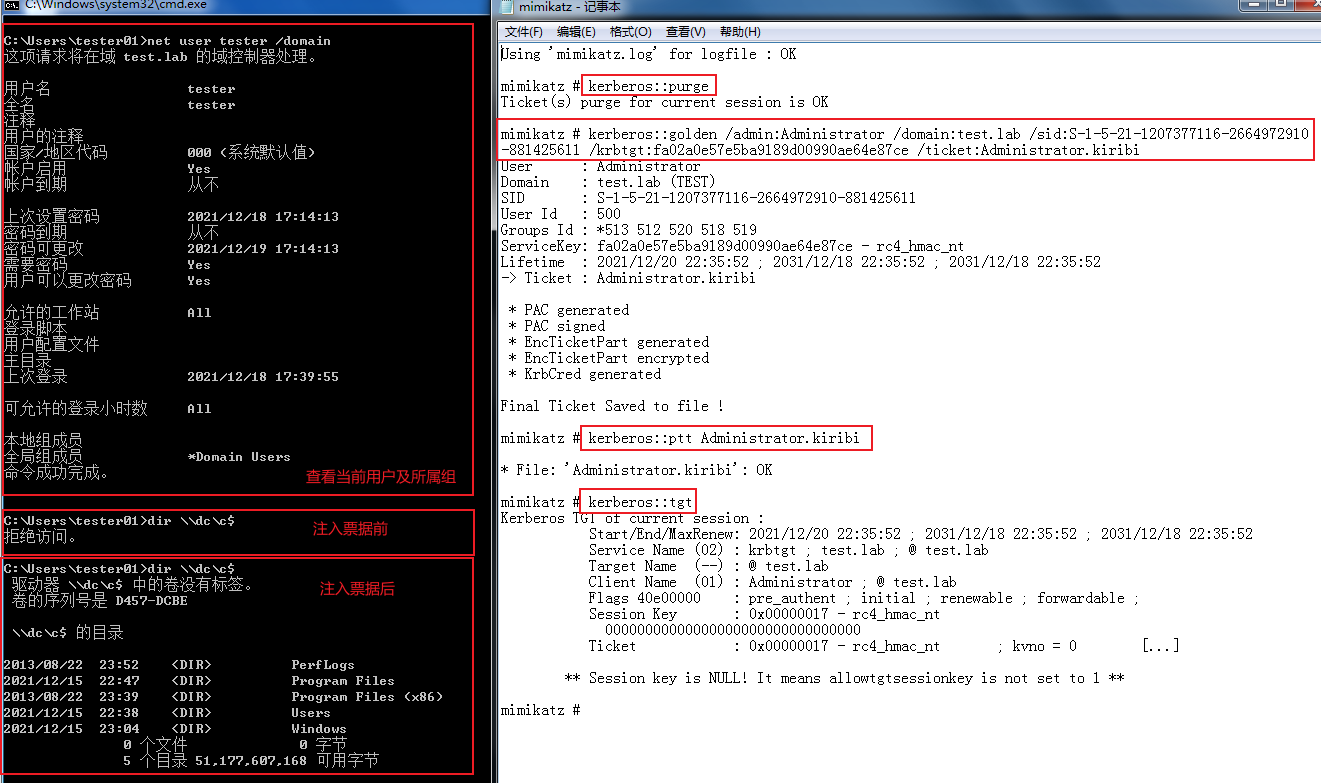Click the 卷的序列号是 D457-DCBE line
This screenshot has width=1321, height=783.
click(100, 601)
